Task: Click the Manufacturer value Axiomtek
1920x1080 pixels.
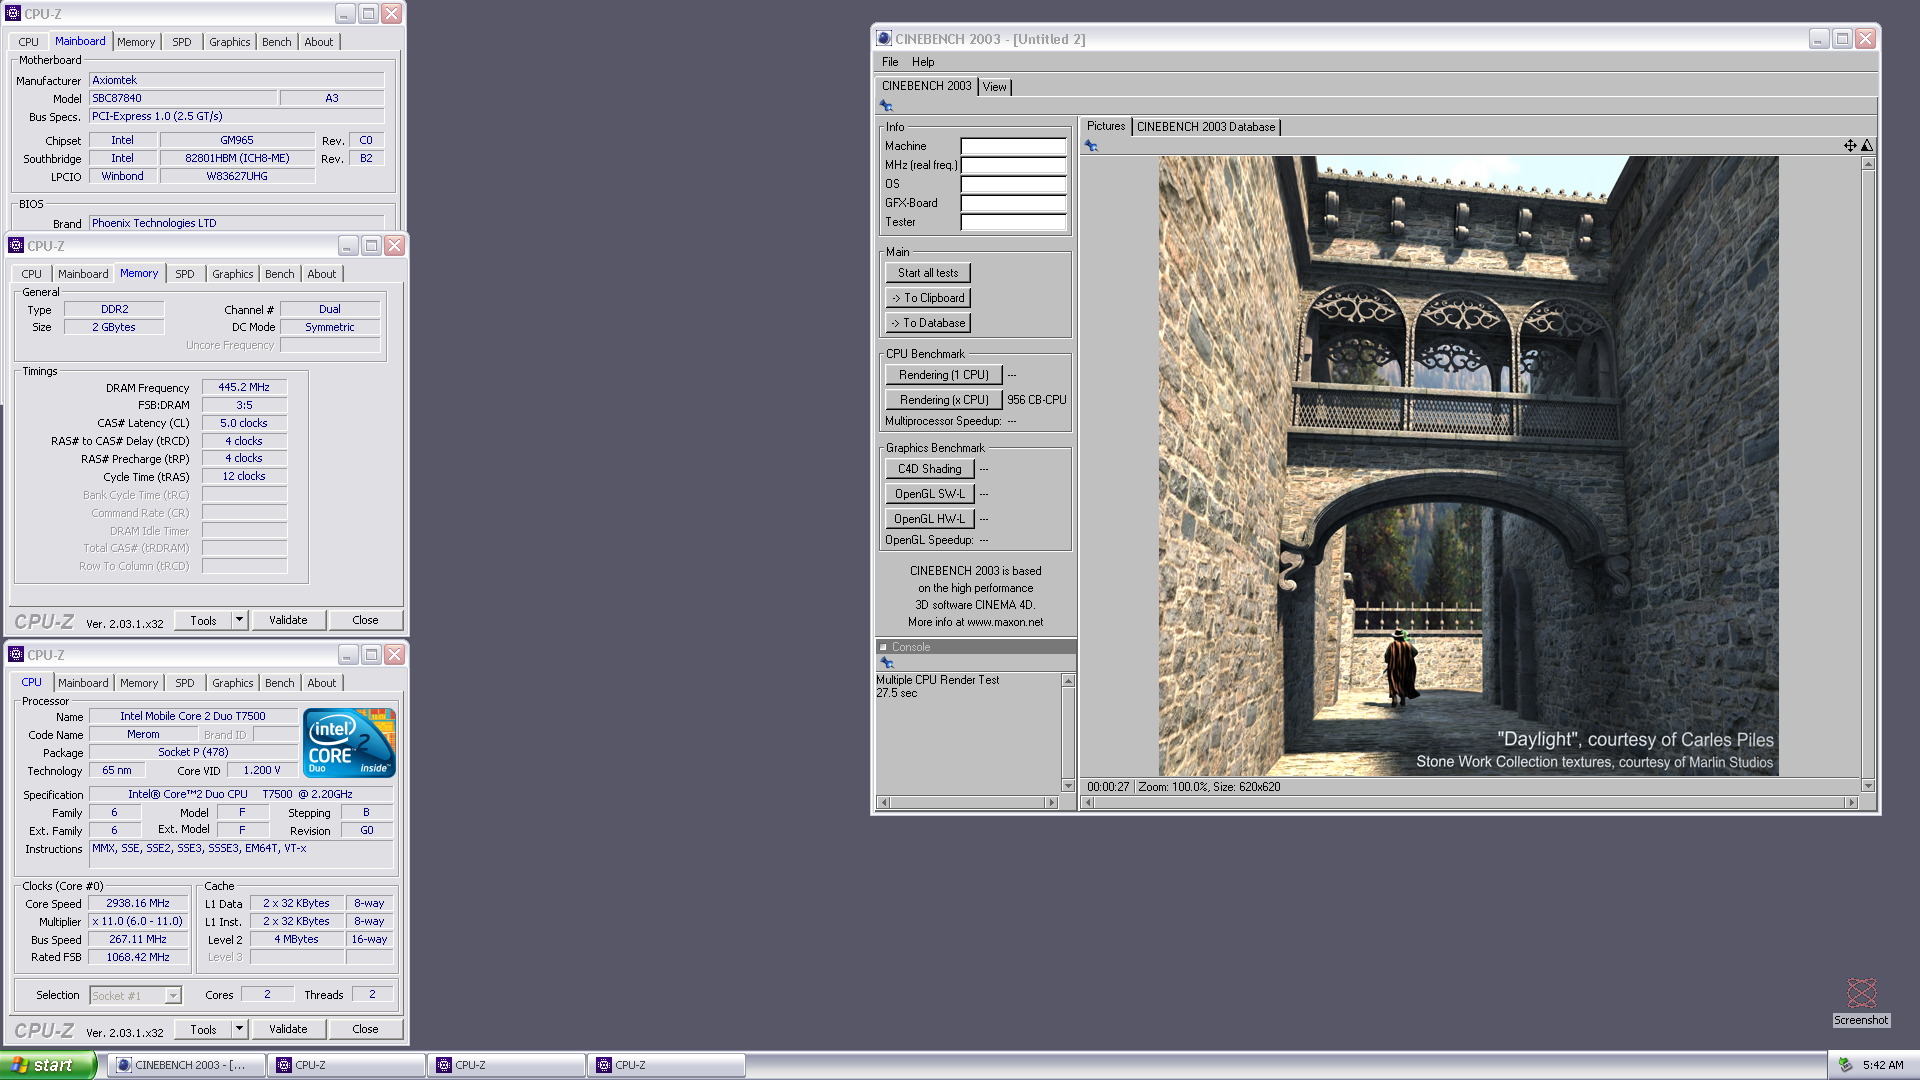Action: (236, 80)
